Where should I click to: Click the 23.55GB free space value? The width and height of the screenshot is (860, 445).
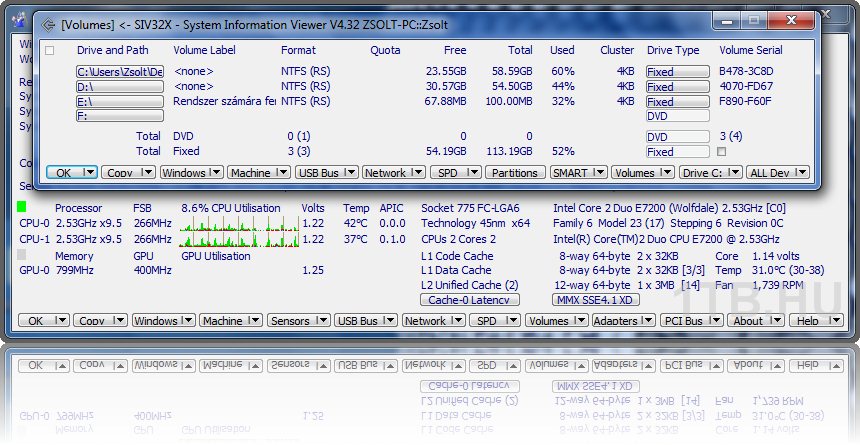point(446,71)
